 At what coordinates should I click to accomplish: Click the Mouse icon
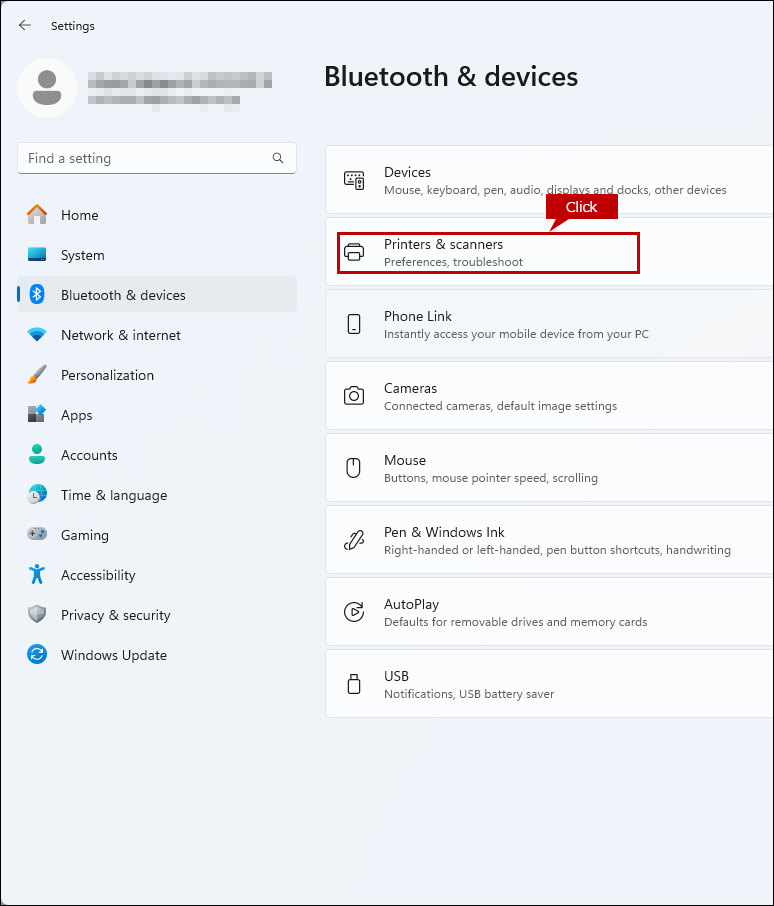[353, 468]
